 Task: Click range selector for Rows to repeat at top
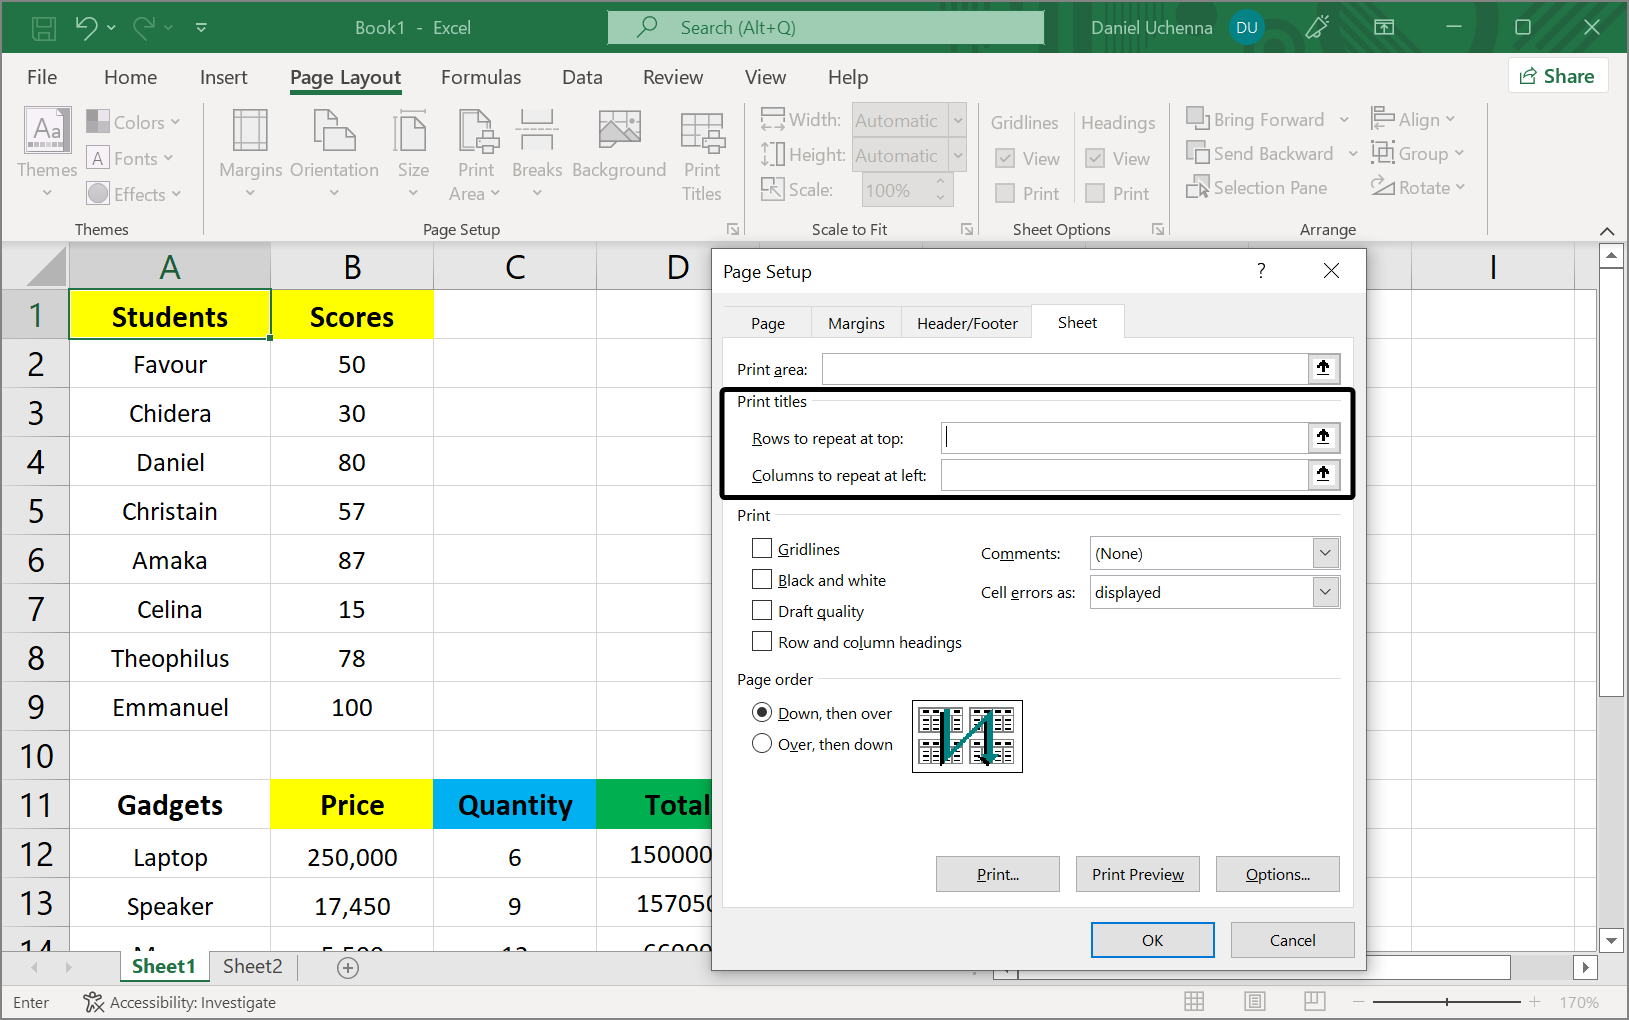tap(1323, 437)
